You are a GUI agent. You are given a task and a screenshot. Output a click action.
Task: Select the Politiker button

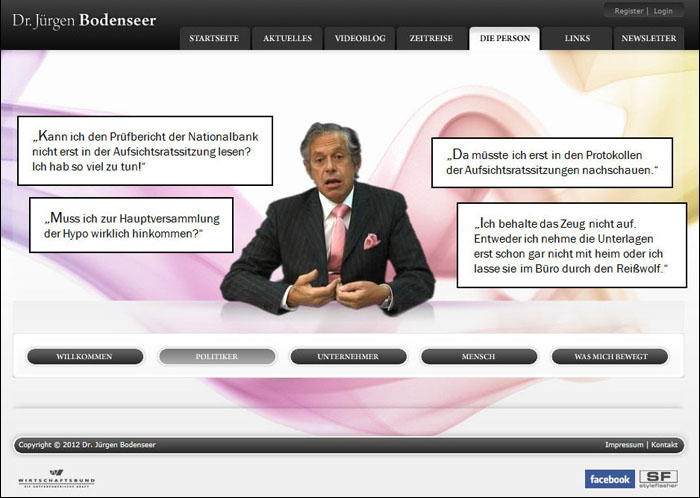point(217,357)
